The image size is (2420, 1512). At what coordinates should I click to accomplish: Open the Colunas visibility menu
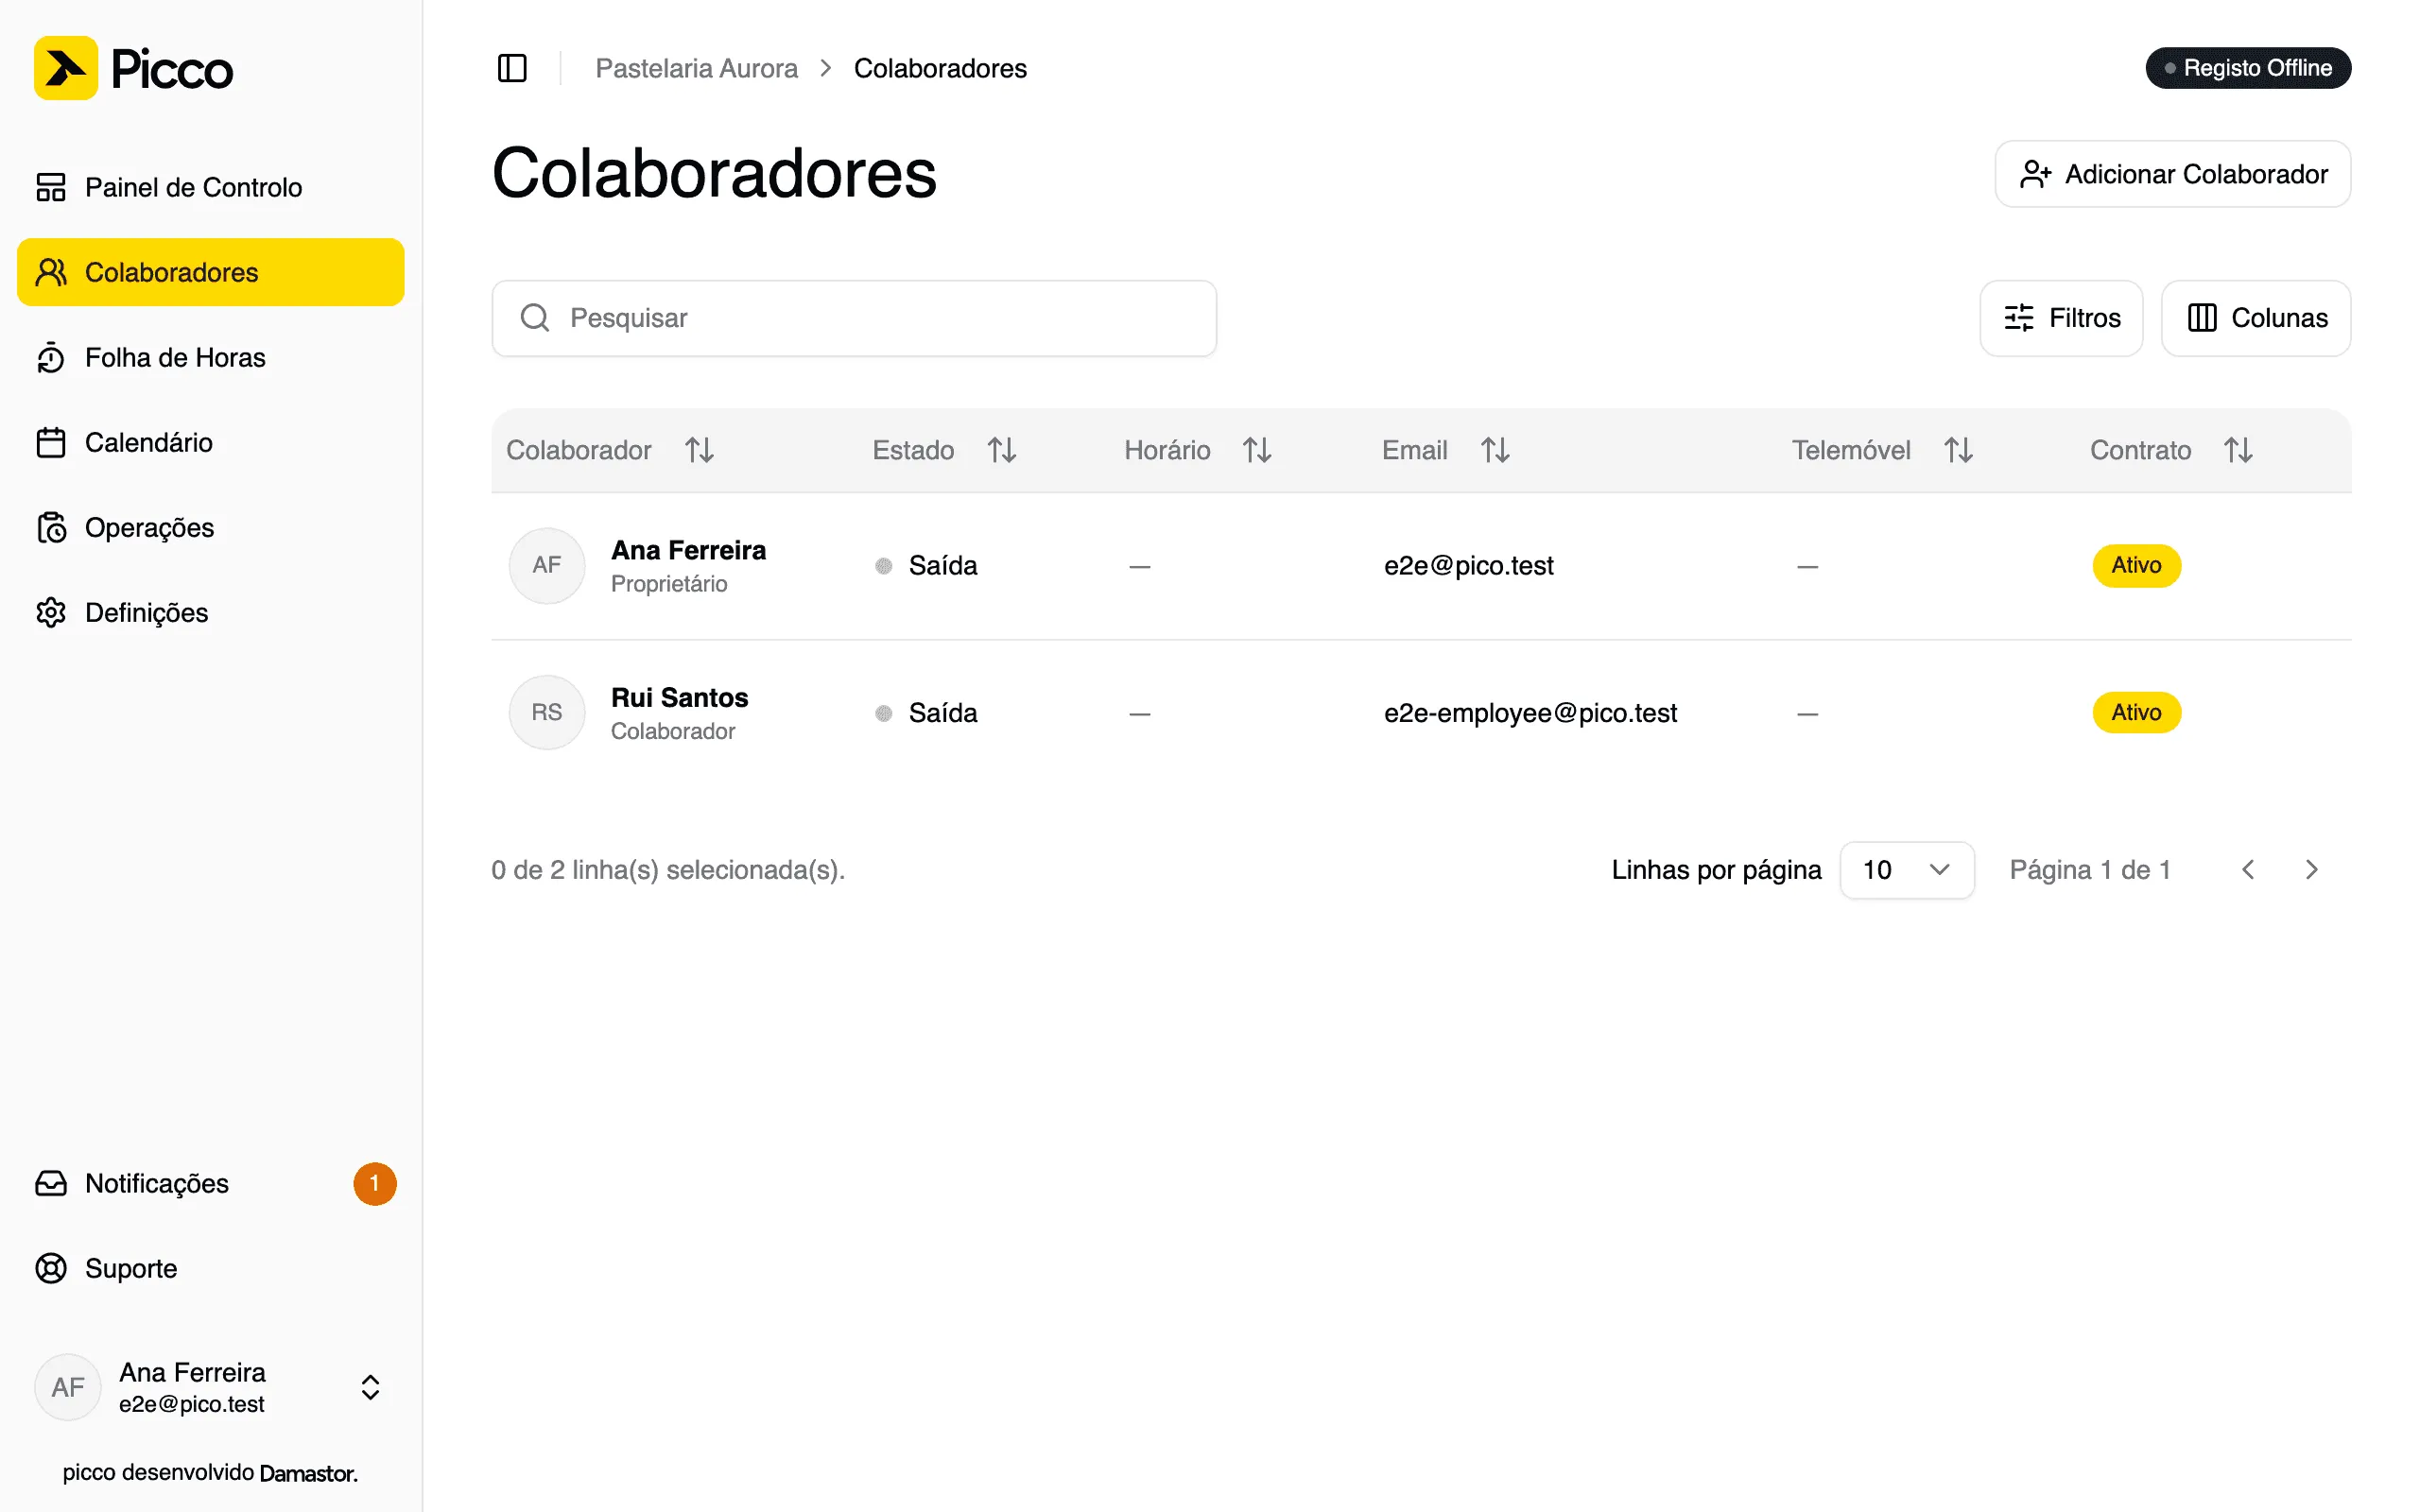2256,318
